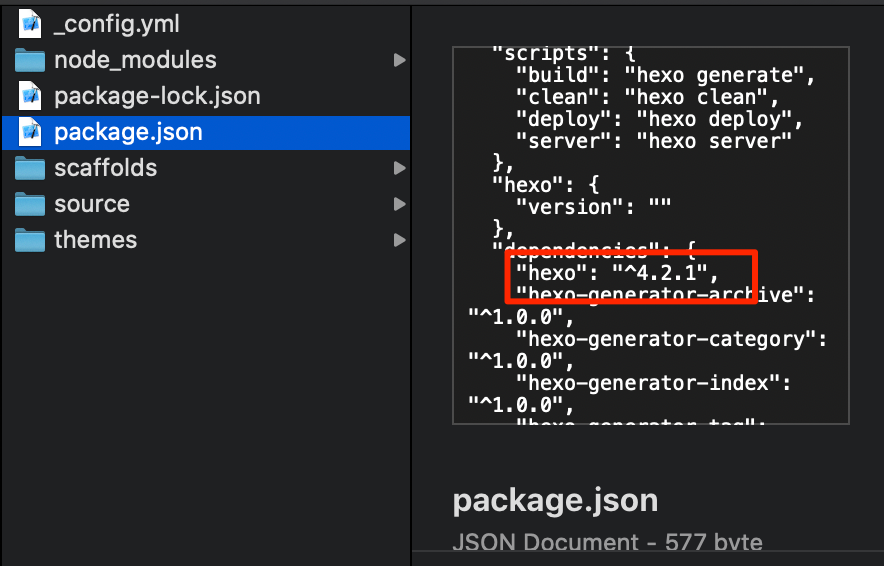Expand the node_modules folder arrow

click(399, 60)
